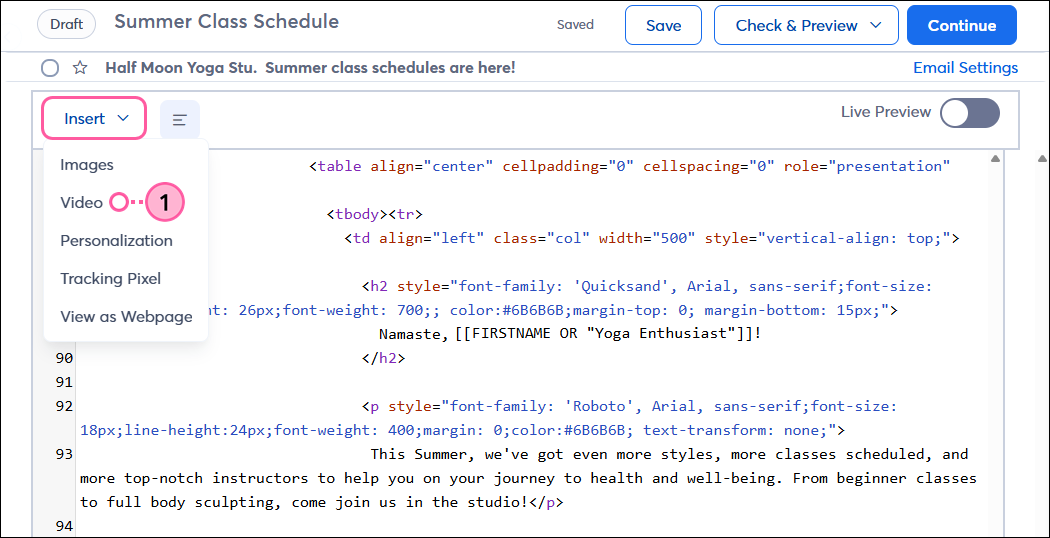1050x538 pixels.
Task: Click sender name 'Half Moon Yoga Stu.'
Action: tap(181, 68)
